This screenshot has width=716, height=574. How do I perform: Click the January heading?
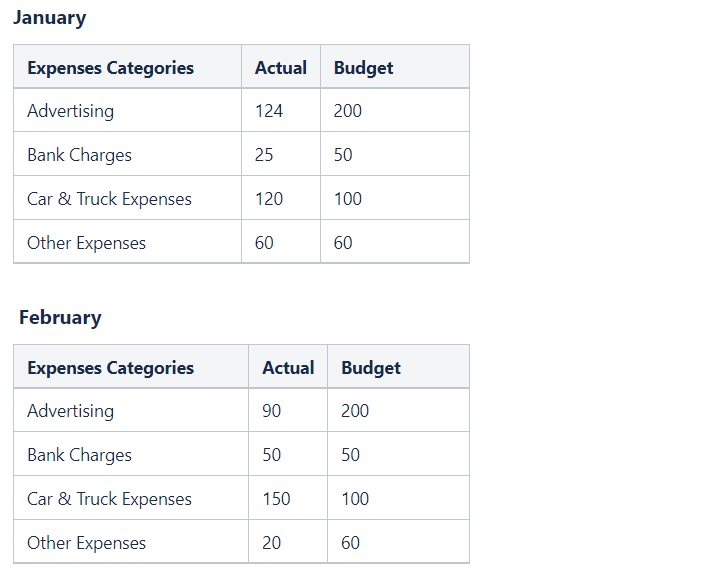[x=49, y=18]
